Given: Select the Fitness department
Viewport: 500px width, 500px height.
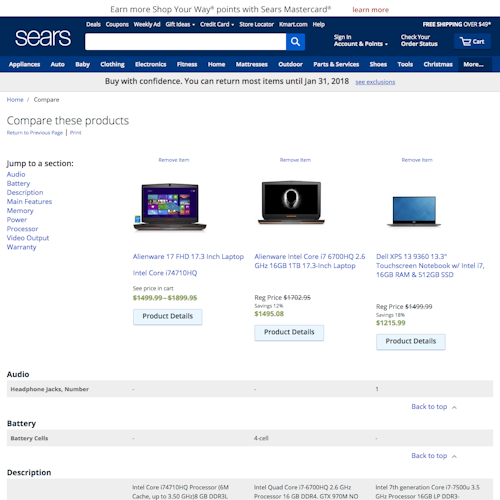Looking at the screenshot, I should [x=187, y=64].
